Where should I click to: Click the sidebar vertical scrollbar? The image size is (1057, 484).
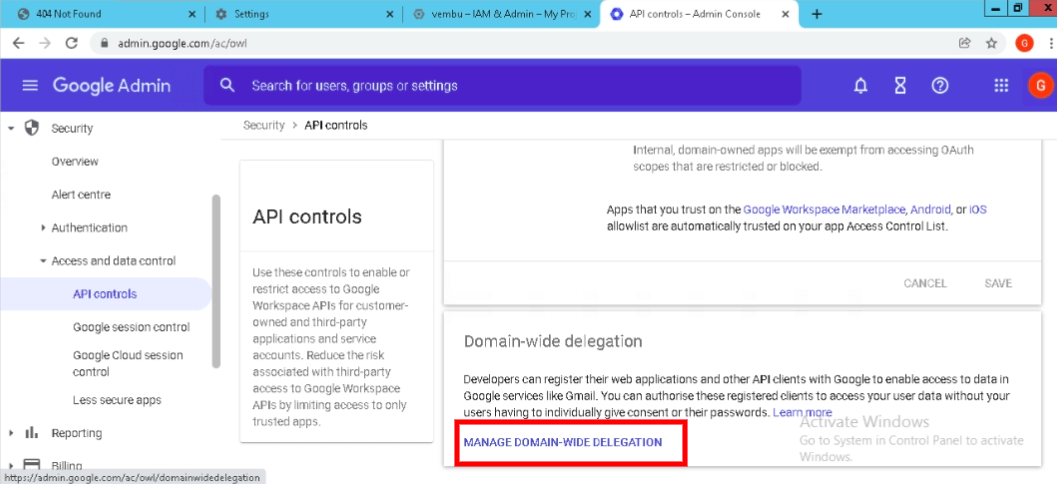pos(216,281)
